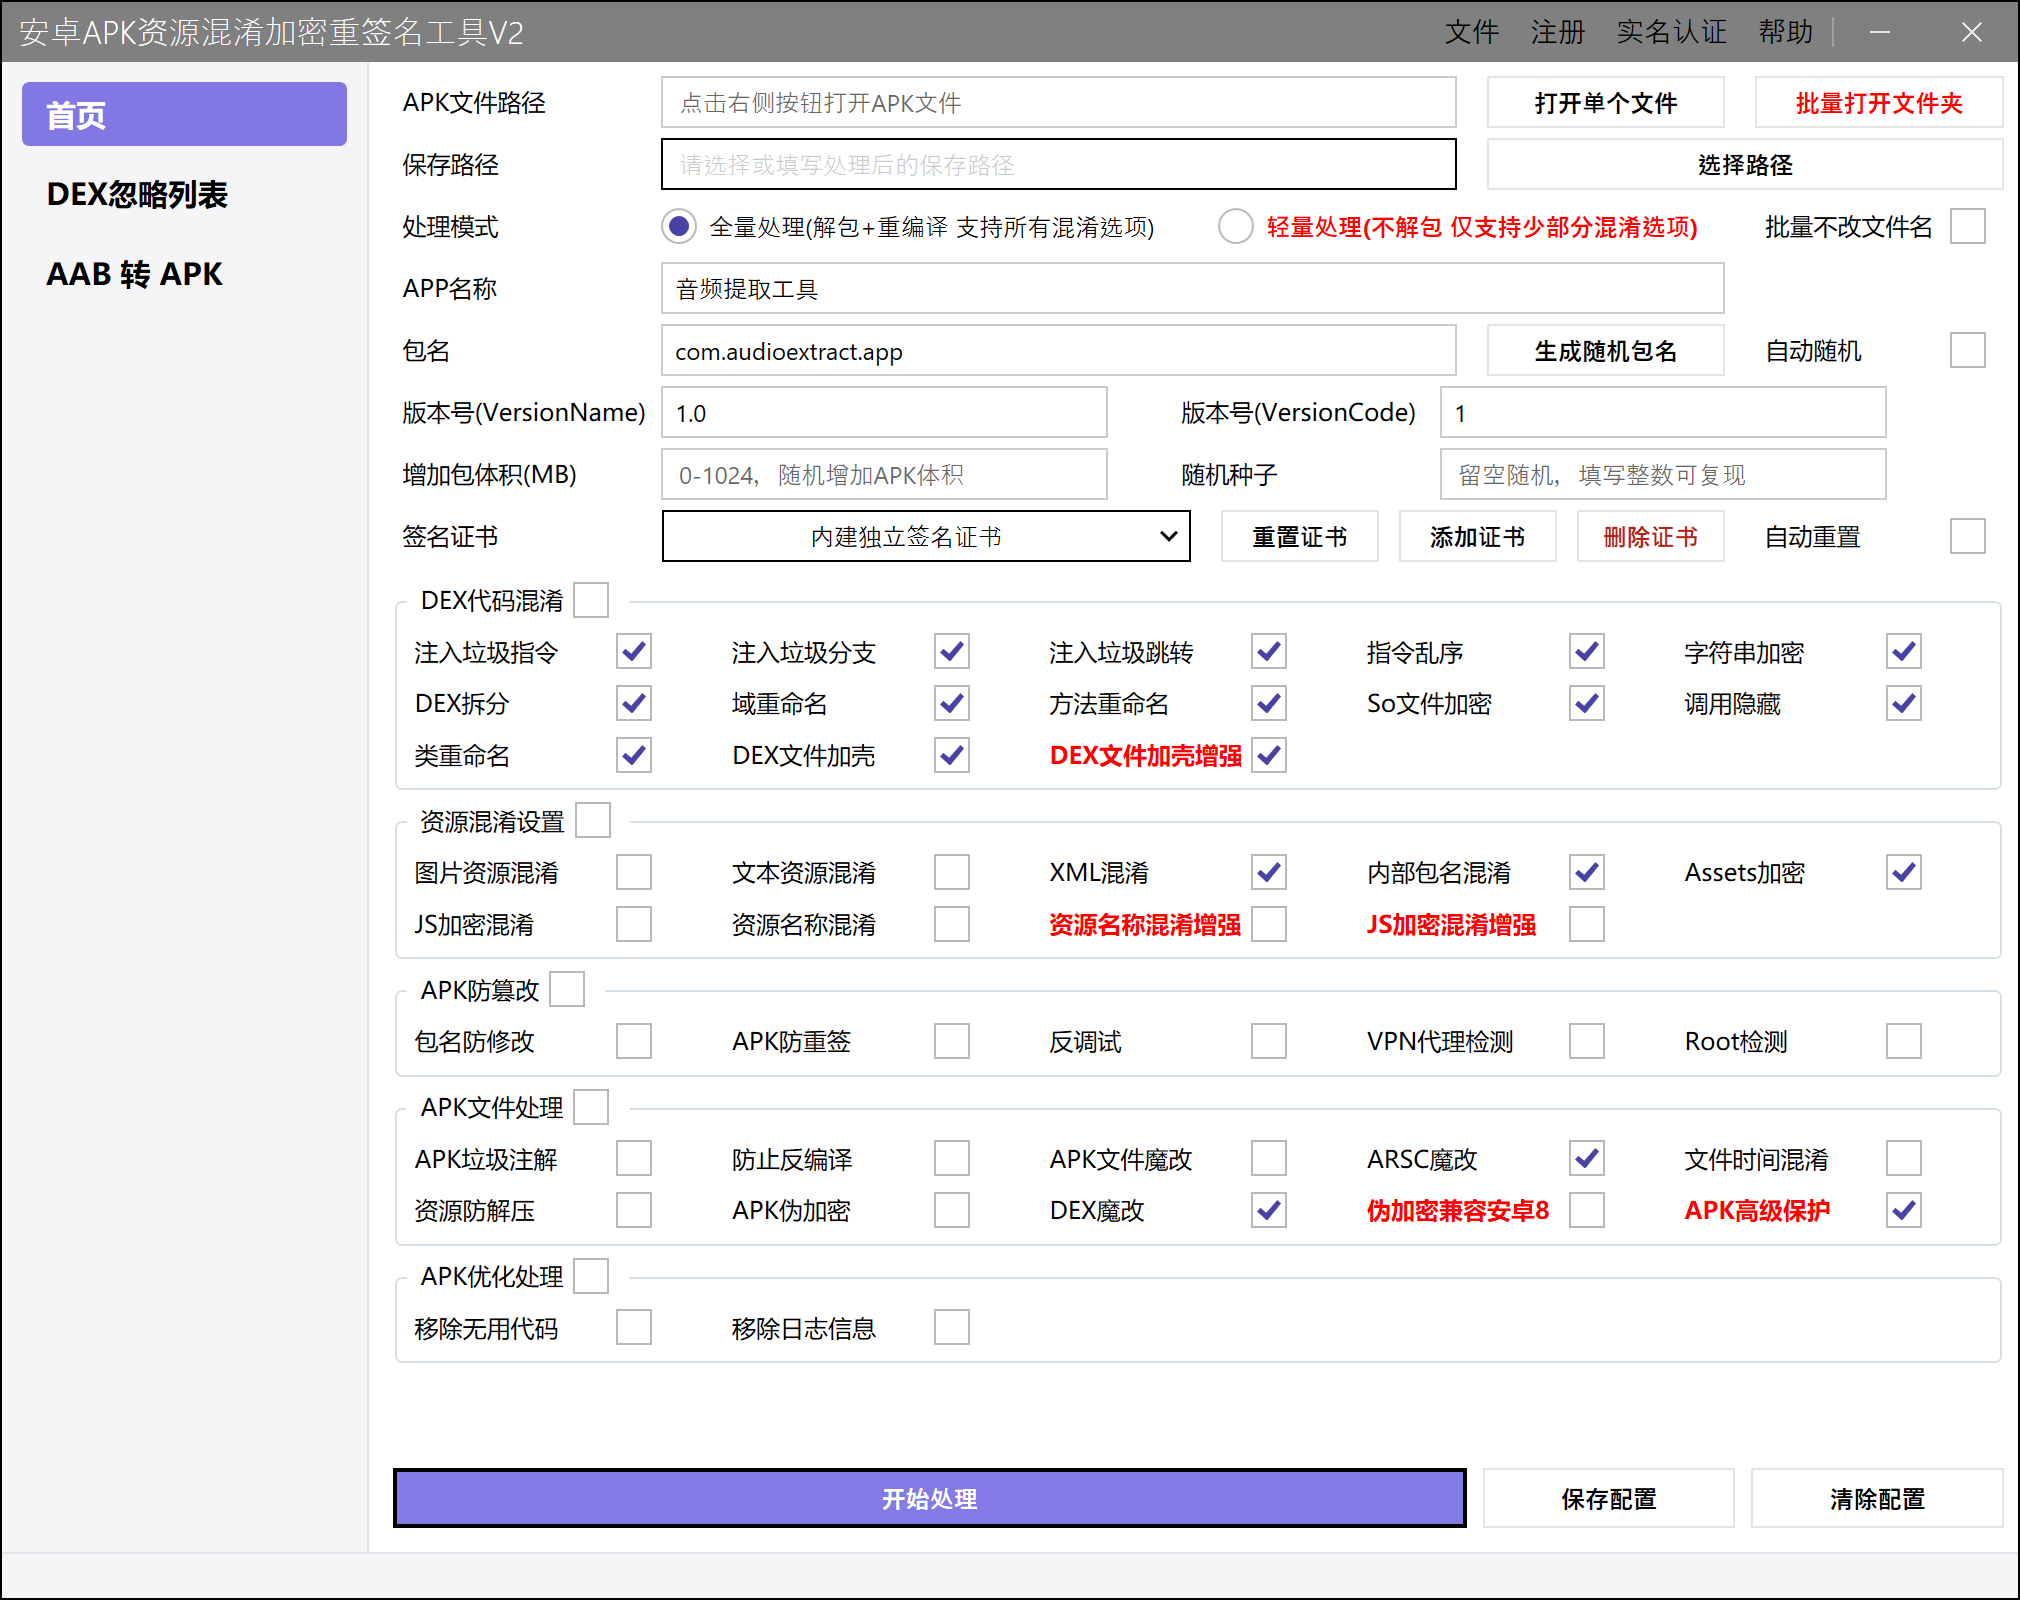Open the 文件 menu
The width and height of the screenshot is (2020, 1600).
1471,32
